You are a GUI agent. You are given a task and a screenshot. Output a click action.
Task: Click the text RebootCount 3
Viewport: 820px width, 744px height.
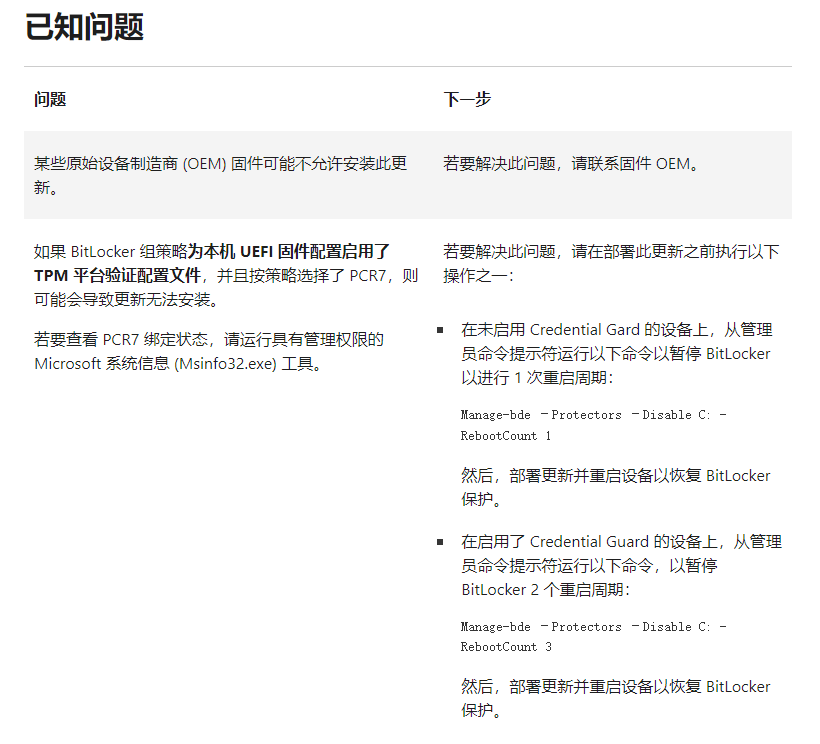pos(506,647)
